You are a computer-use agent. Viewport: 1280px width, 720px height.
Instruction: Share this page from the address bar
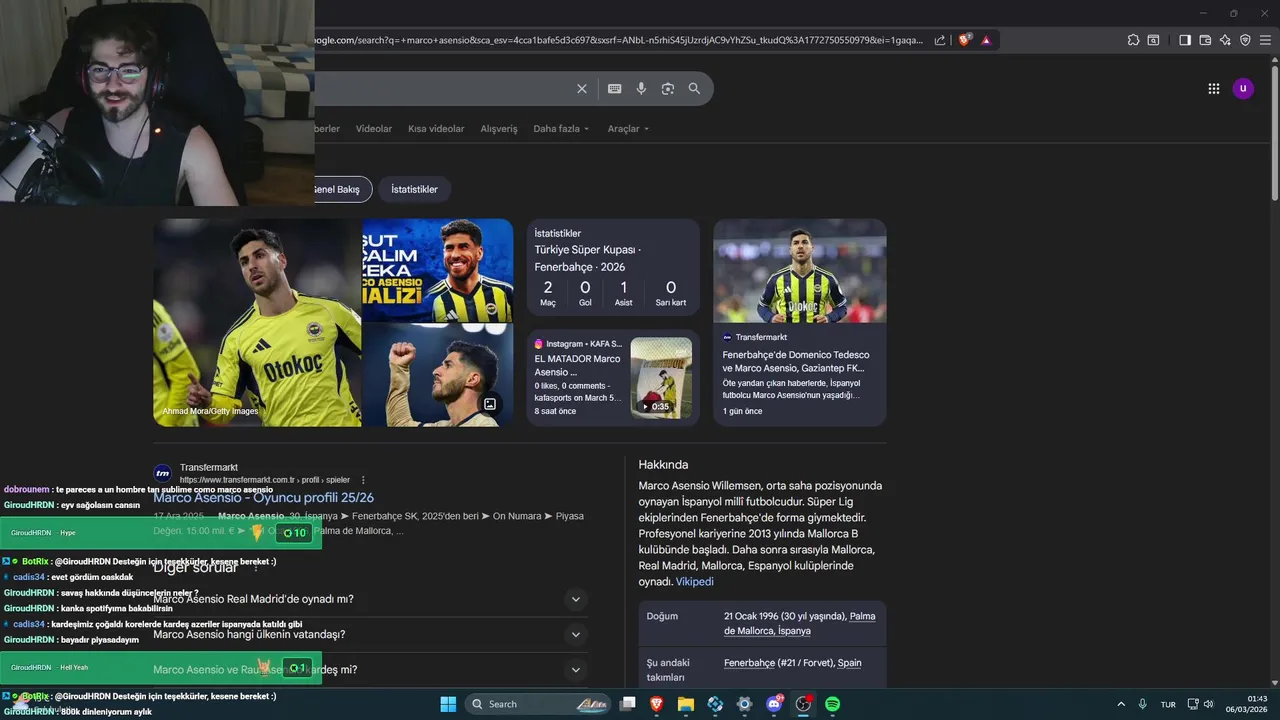pyautogui.click(x=940, y=40)
